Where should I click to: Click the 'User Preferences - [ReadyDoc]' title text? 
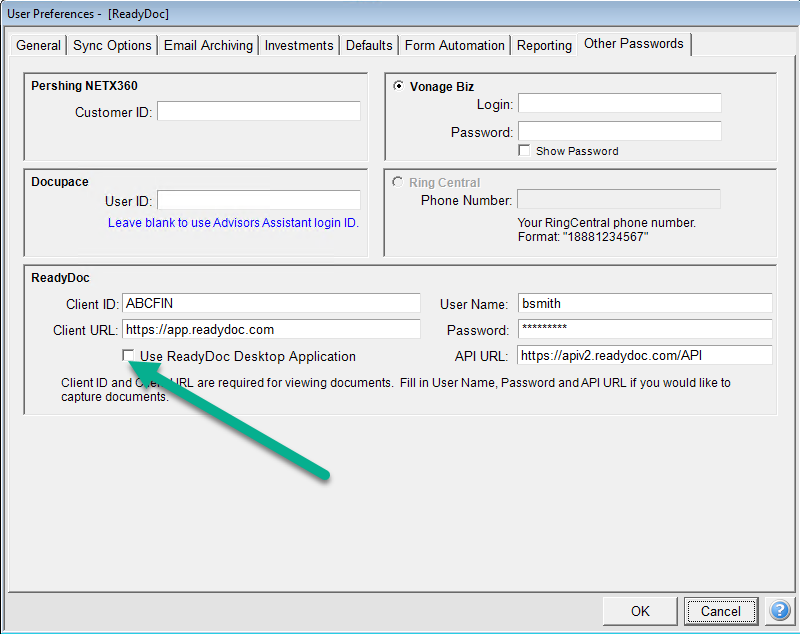click(x=88, y=14)
